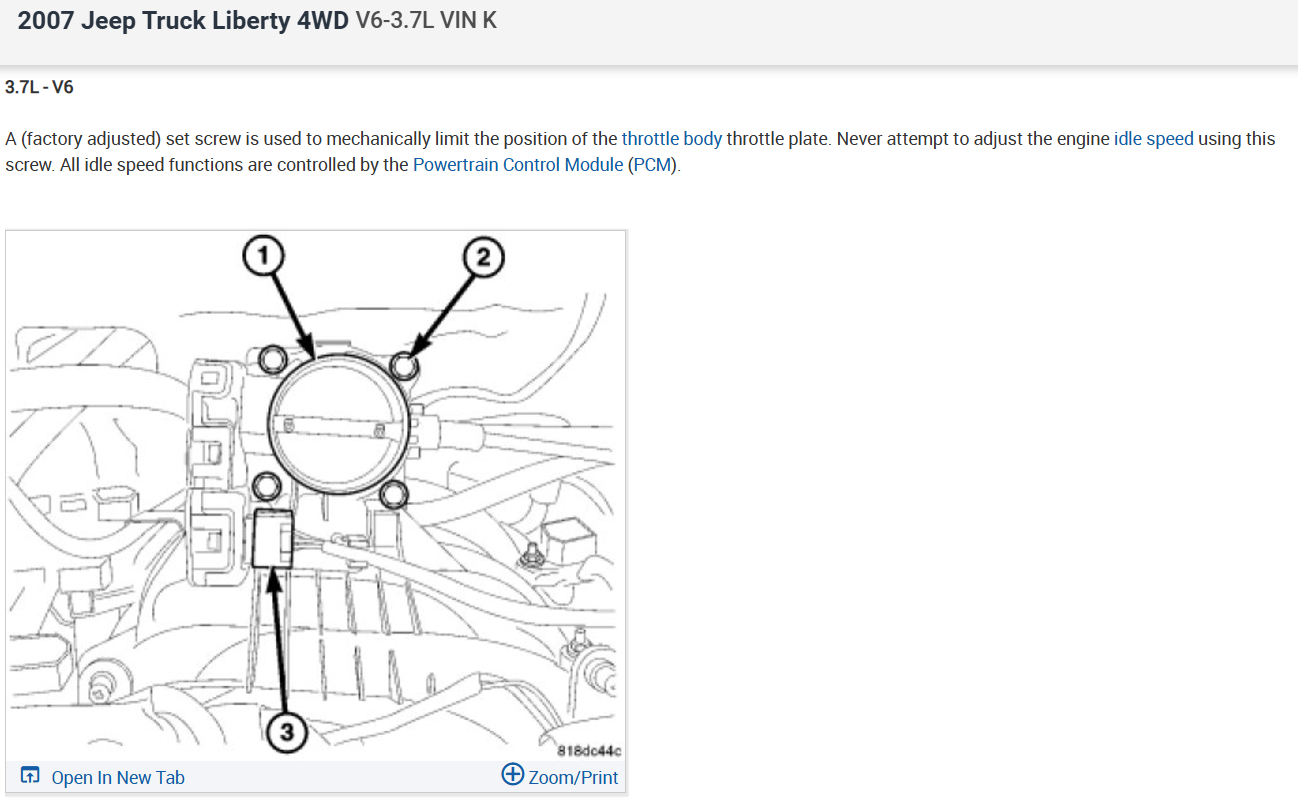Click the Zoom/Print button
The image size is (1298, 812).
(x=560, y=776)
